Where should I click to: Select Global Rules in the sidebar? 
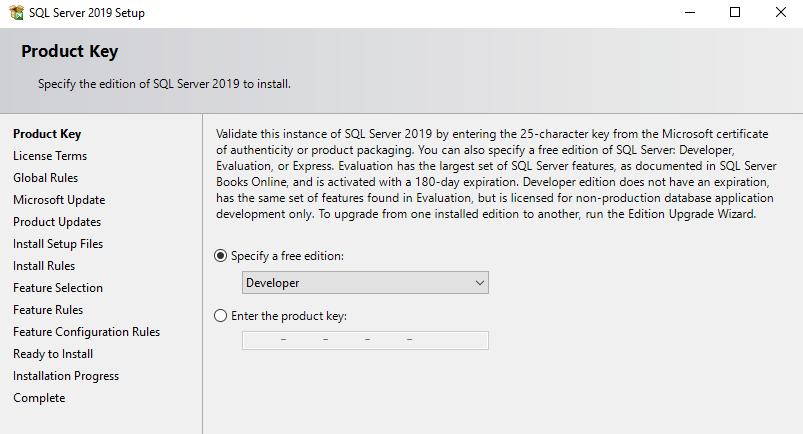[46, 178]
